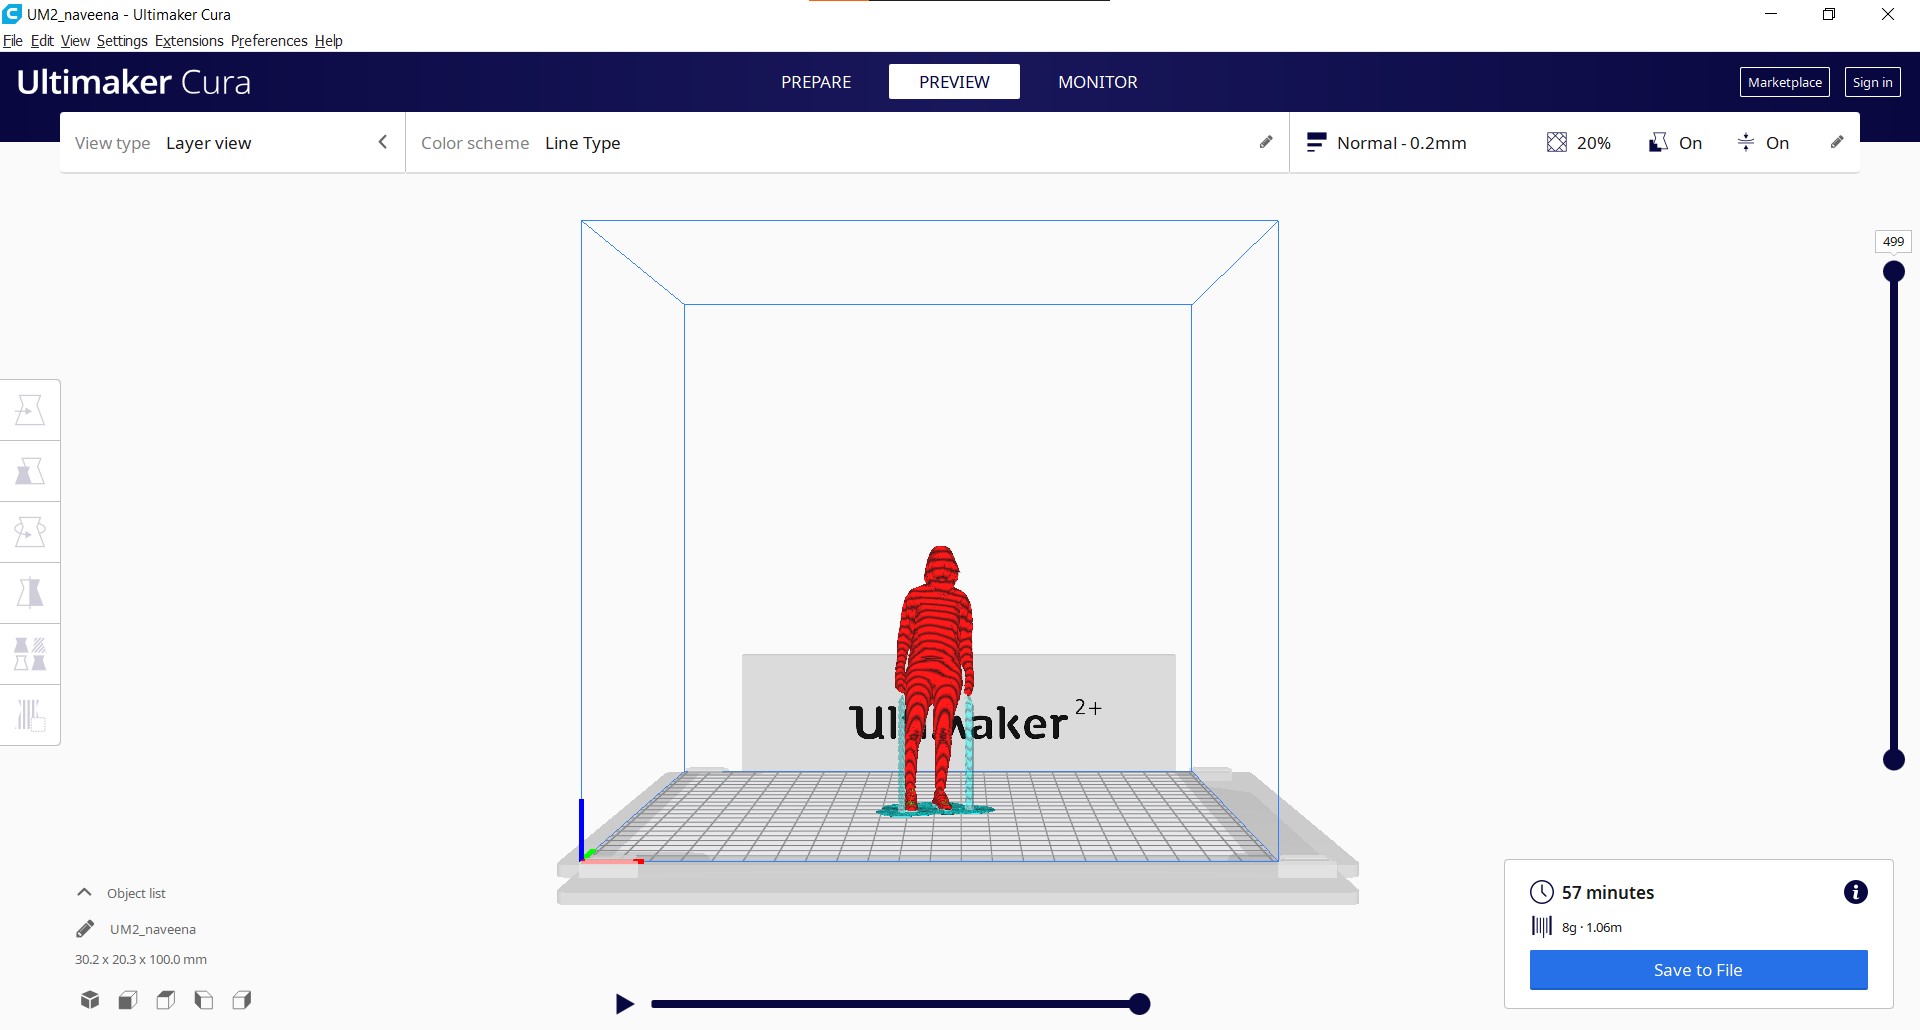
Task: Open the File menu
Action: (x=13, y=41)
